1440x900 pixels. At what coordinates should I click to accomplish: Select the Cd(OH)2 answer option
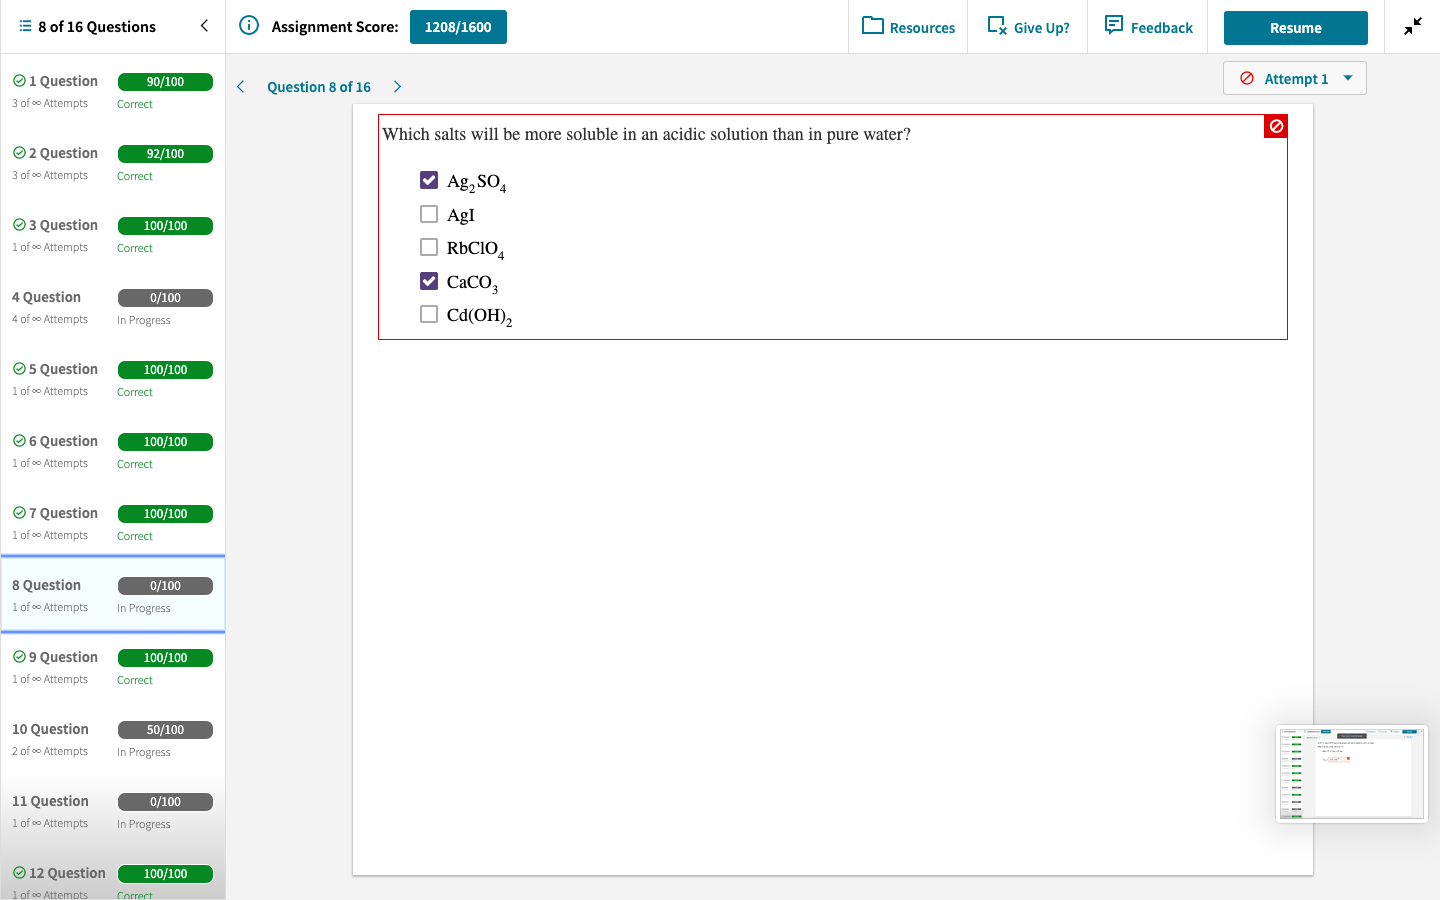pos(429,313)
